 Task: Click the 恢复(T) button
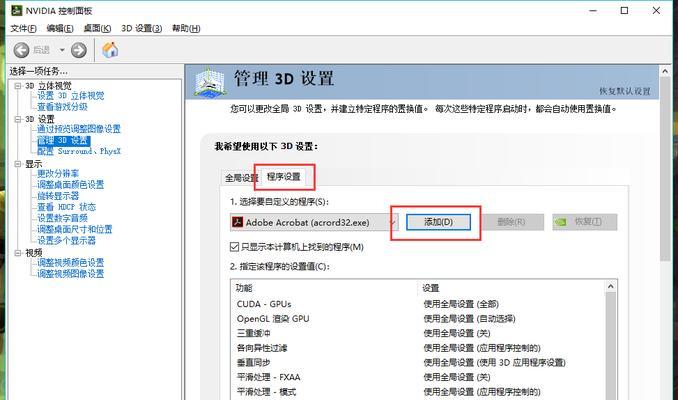[585, 222]
